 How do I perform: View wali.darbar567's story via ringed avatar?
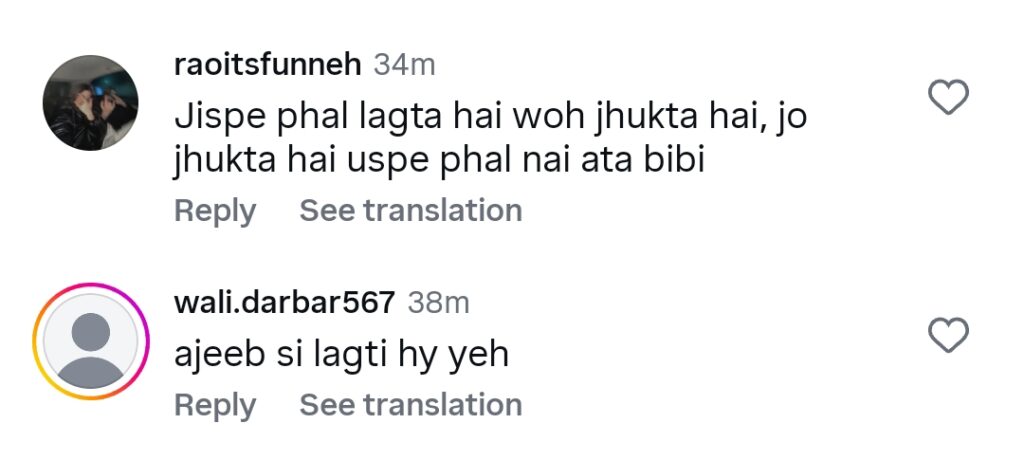90,341
